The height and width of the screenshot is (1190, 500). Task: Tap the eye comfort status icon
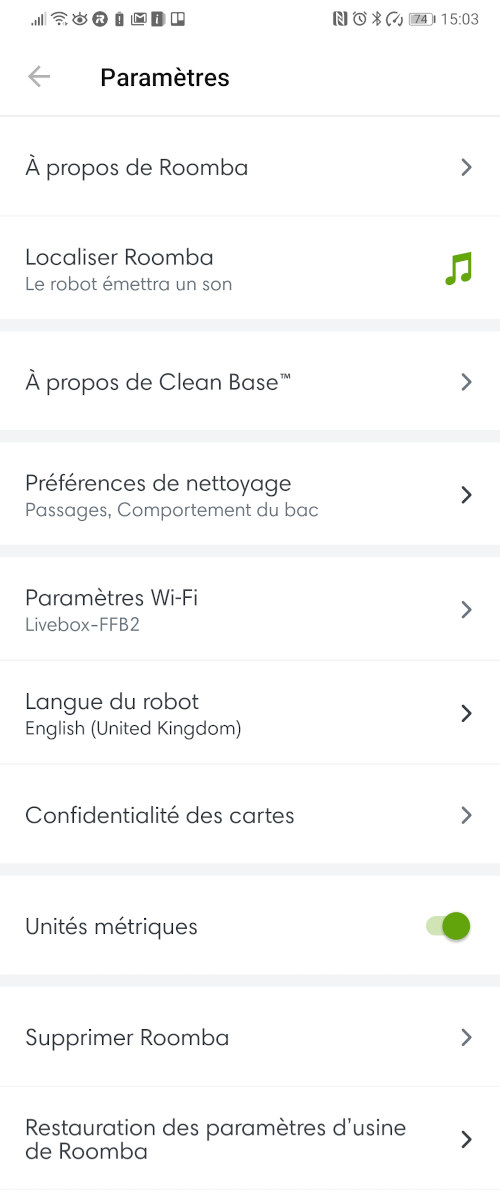[x=80, y=20]
